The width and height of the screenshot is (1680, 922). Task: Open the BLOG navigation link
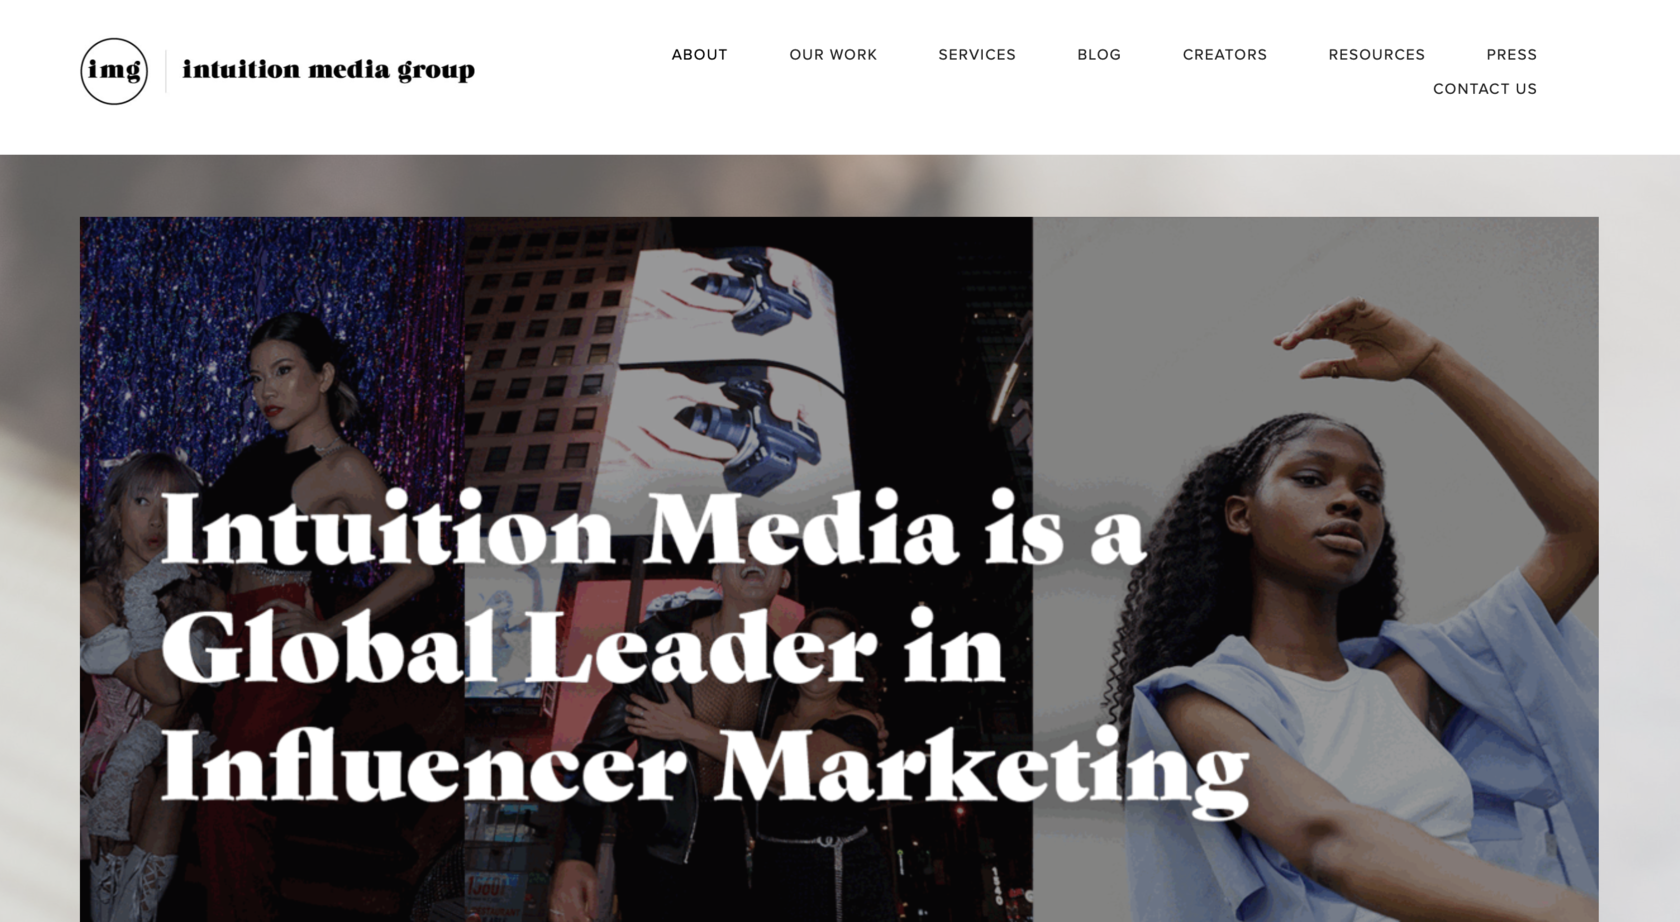(x=1099, y=55)
